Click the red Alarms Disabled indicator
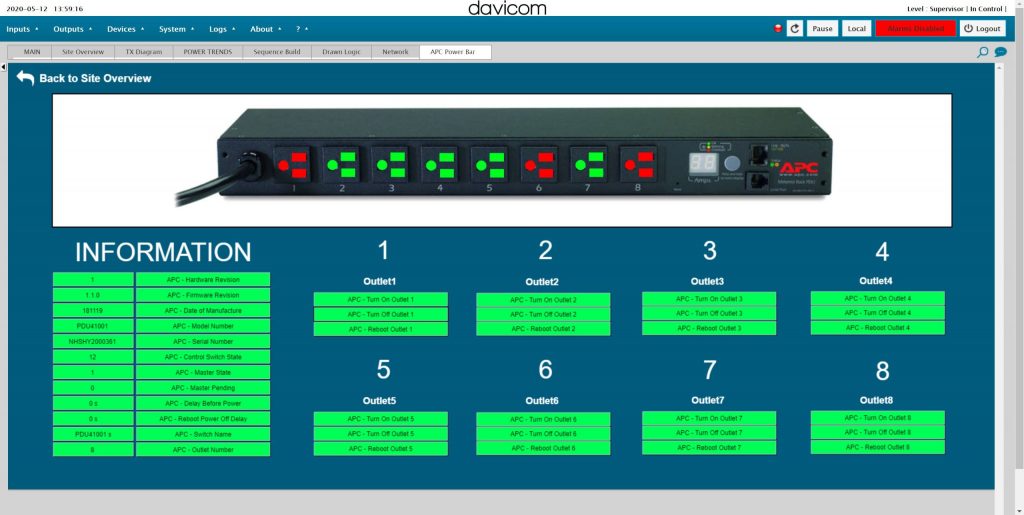 click(914, 29)
